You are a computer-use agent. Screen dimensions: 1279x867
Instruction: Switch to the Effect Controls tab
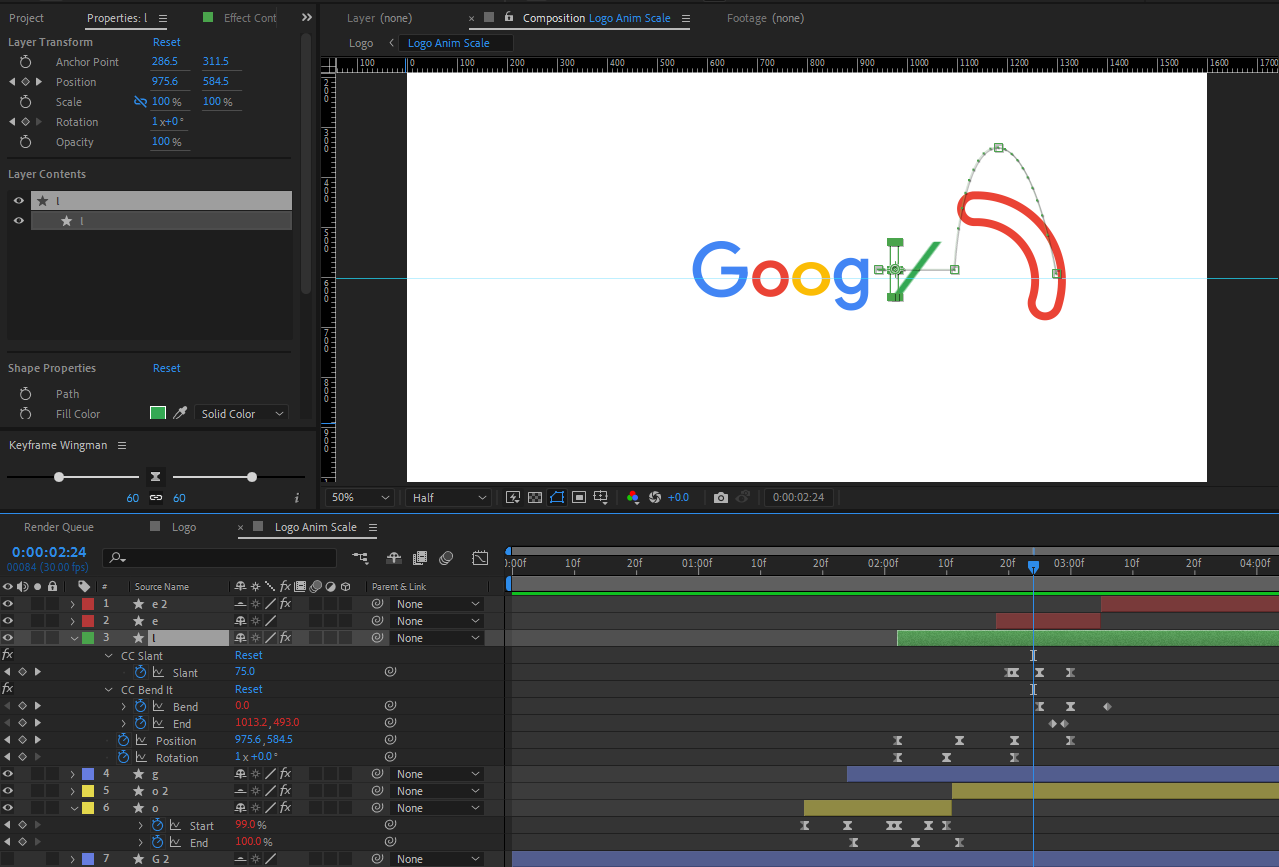(x=250, y=18)
